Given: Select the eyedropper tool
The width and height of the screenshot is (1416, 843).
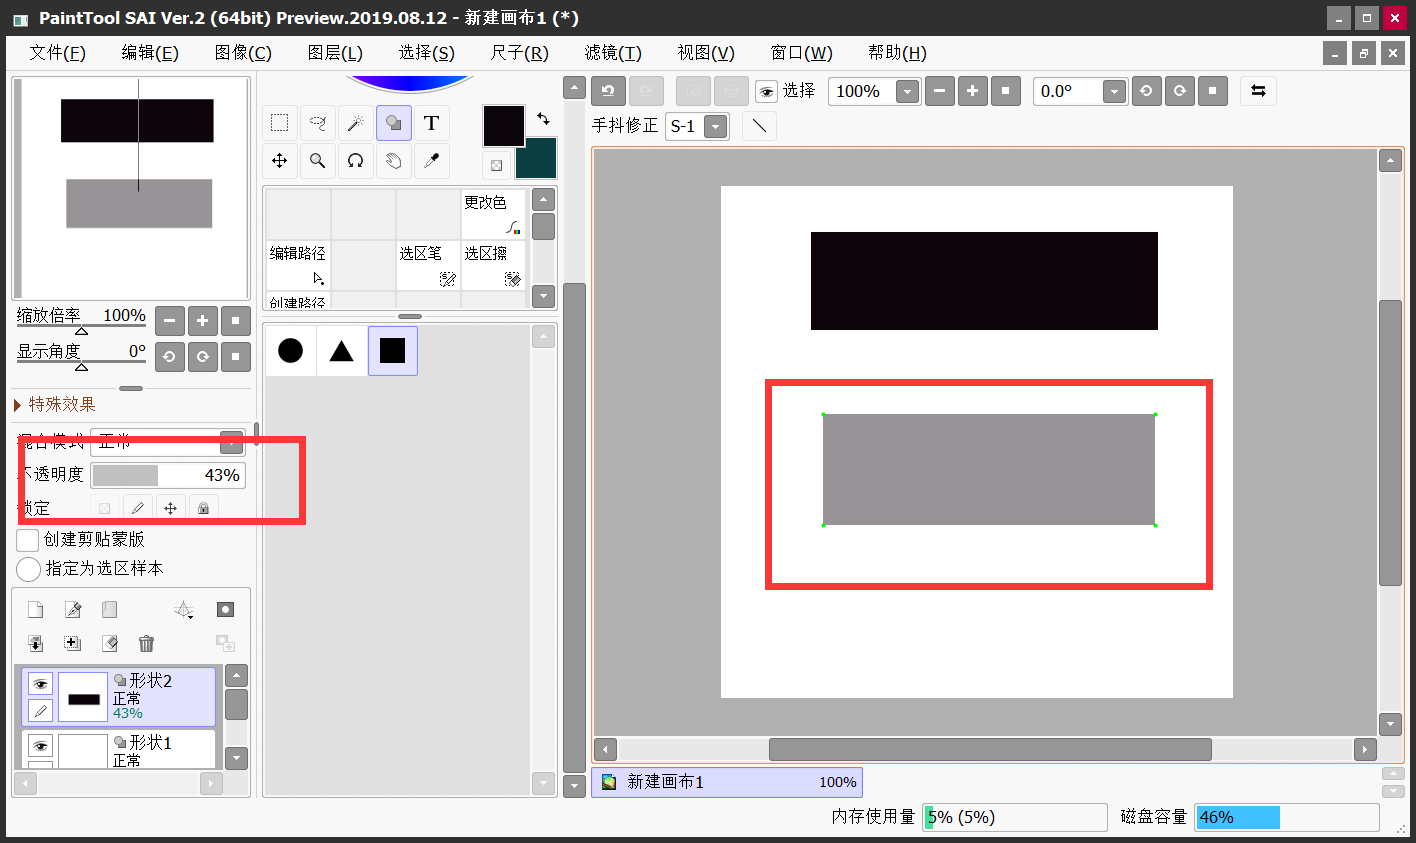Looking at the screenshot, I should point(432,161).
